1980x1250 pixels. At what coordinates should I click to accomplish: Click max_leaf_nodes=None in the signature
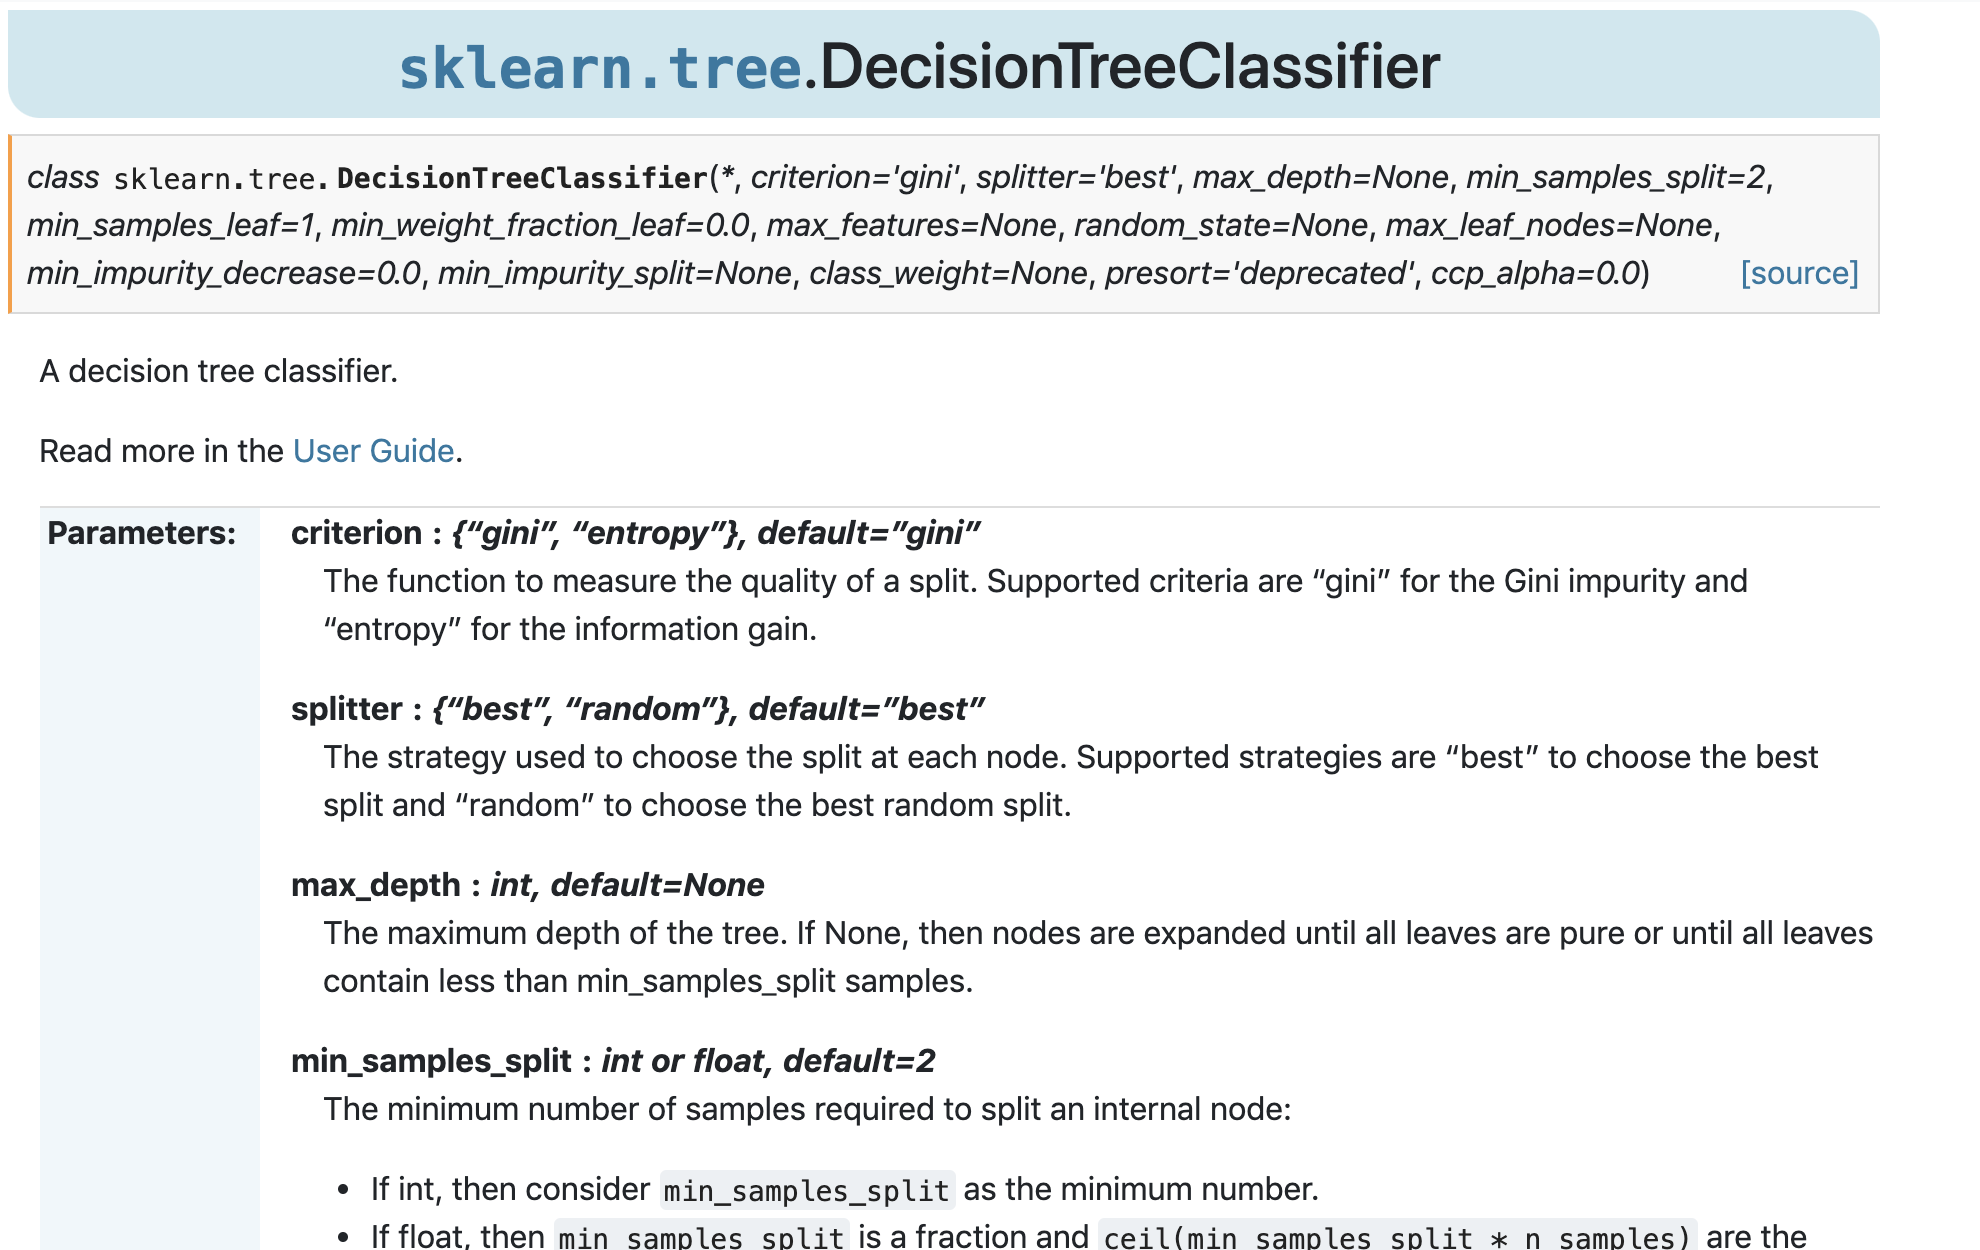(x=1548, y=225)
